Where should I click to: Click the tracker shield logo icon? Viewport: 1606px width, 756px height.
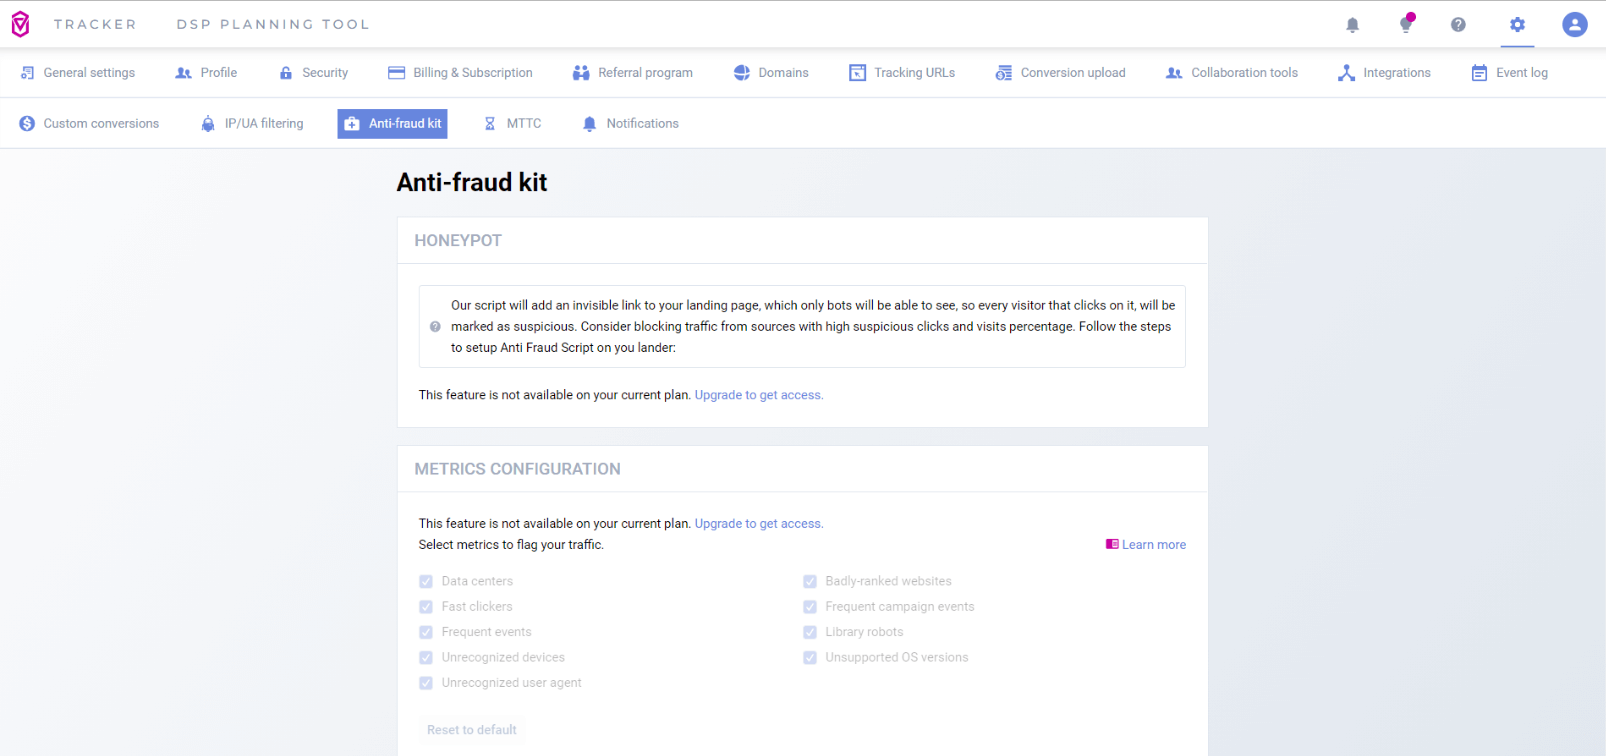coord(20,24)
